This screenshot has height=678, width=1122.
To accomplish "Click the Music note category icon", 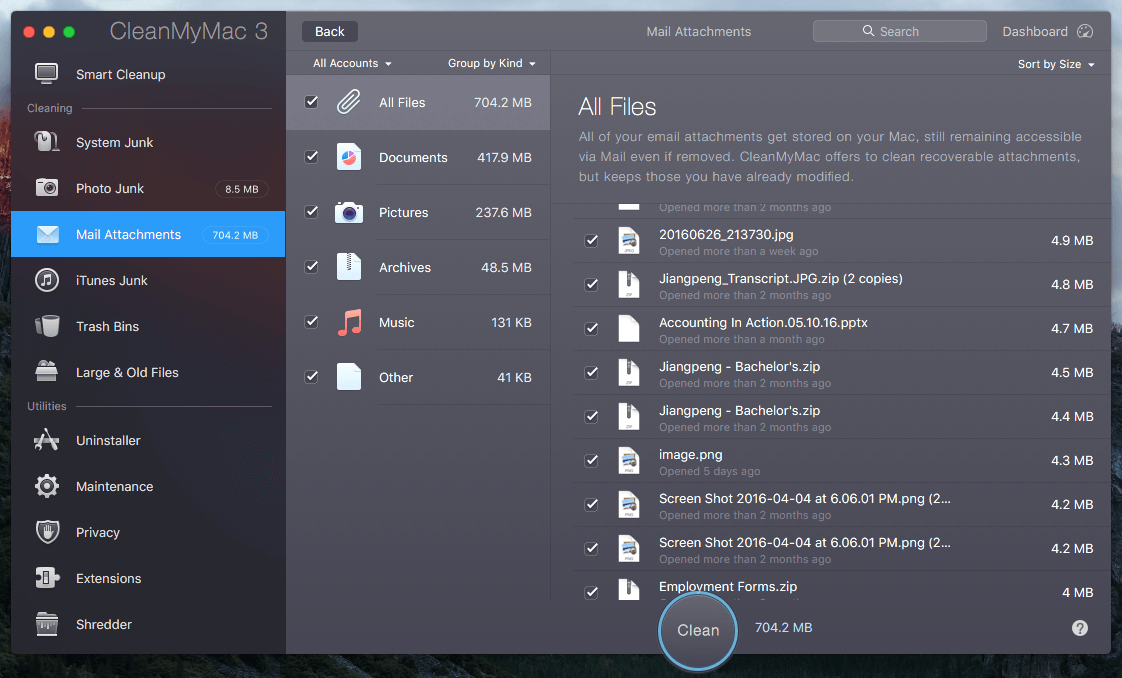I will pyautogui.click(x=349, y=322).
